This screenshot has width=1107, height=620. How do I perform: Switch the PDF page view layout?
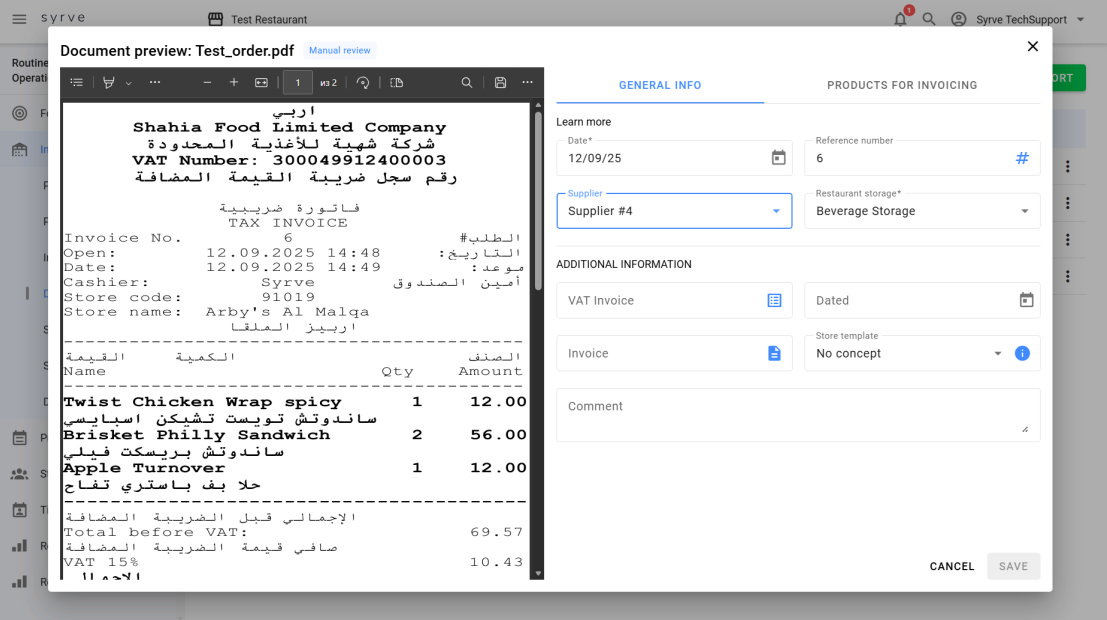pos(397,83)
